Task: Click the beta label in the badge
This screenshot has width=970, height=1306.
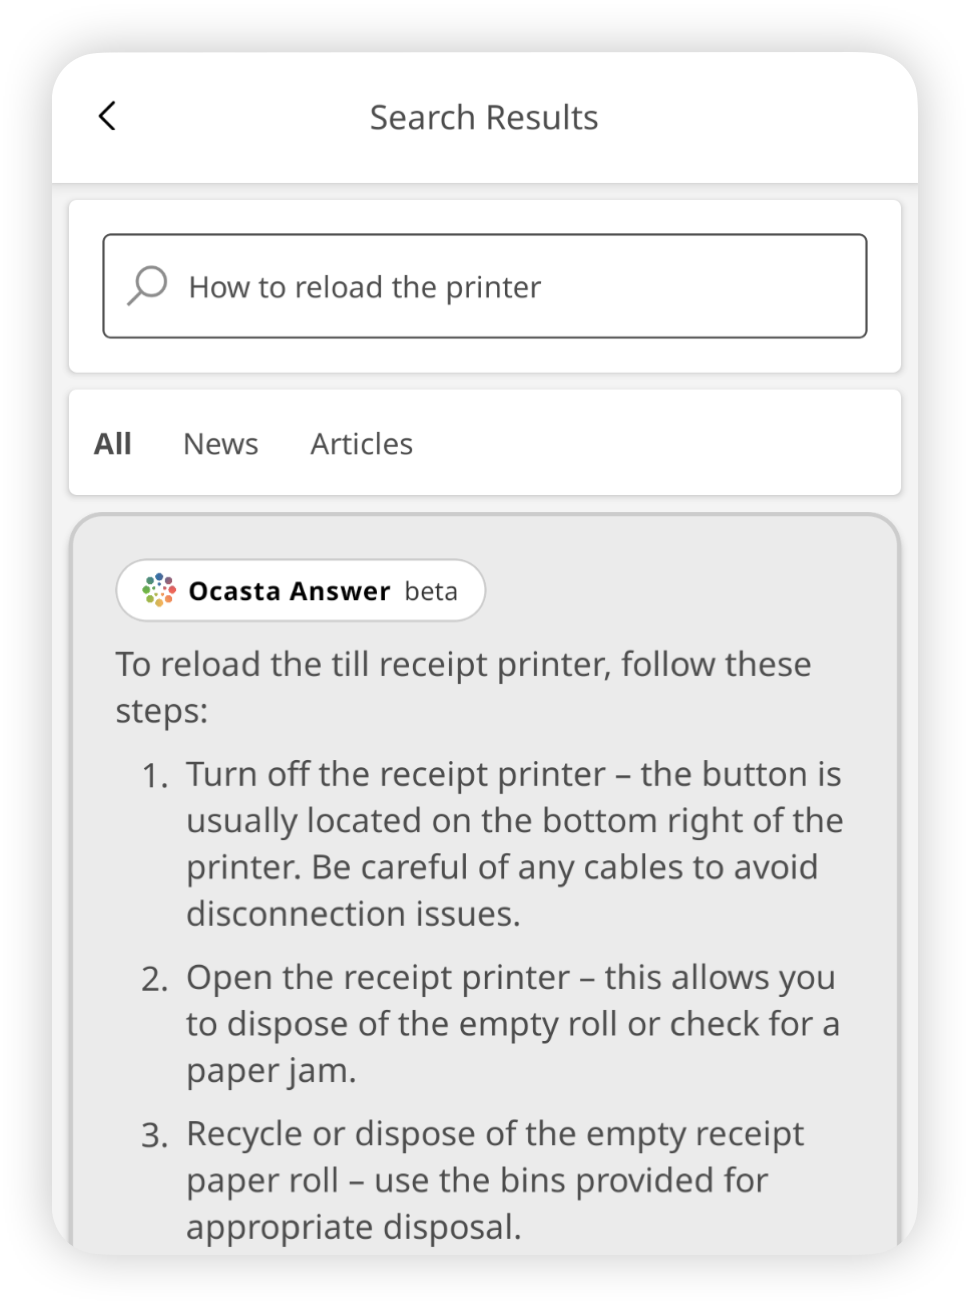Action: (431, 591)
